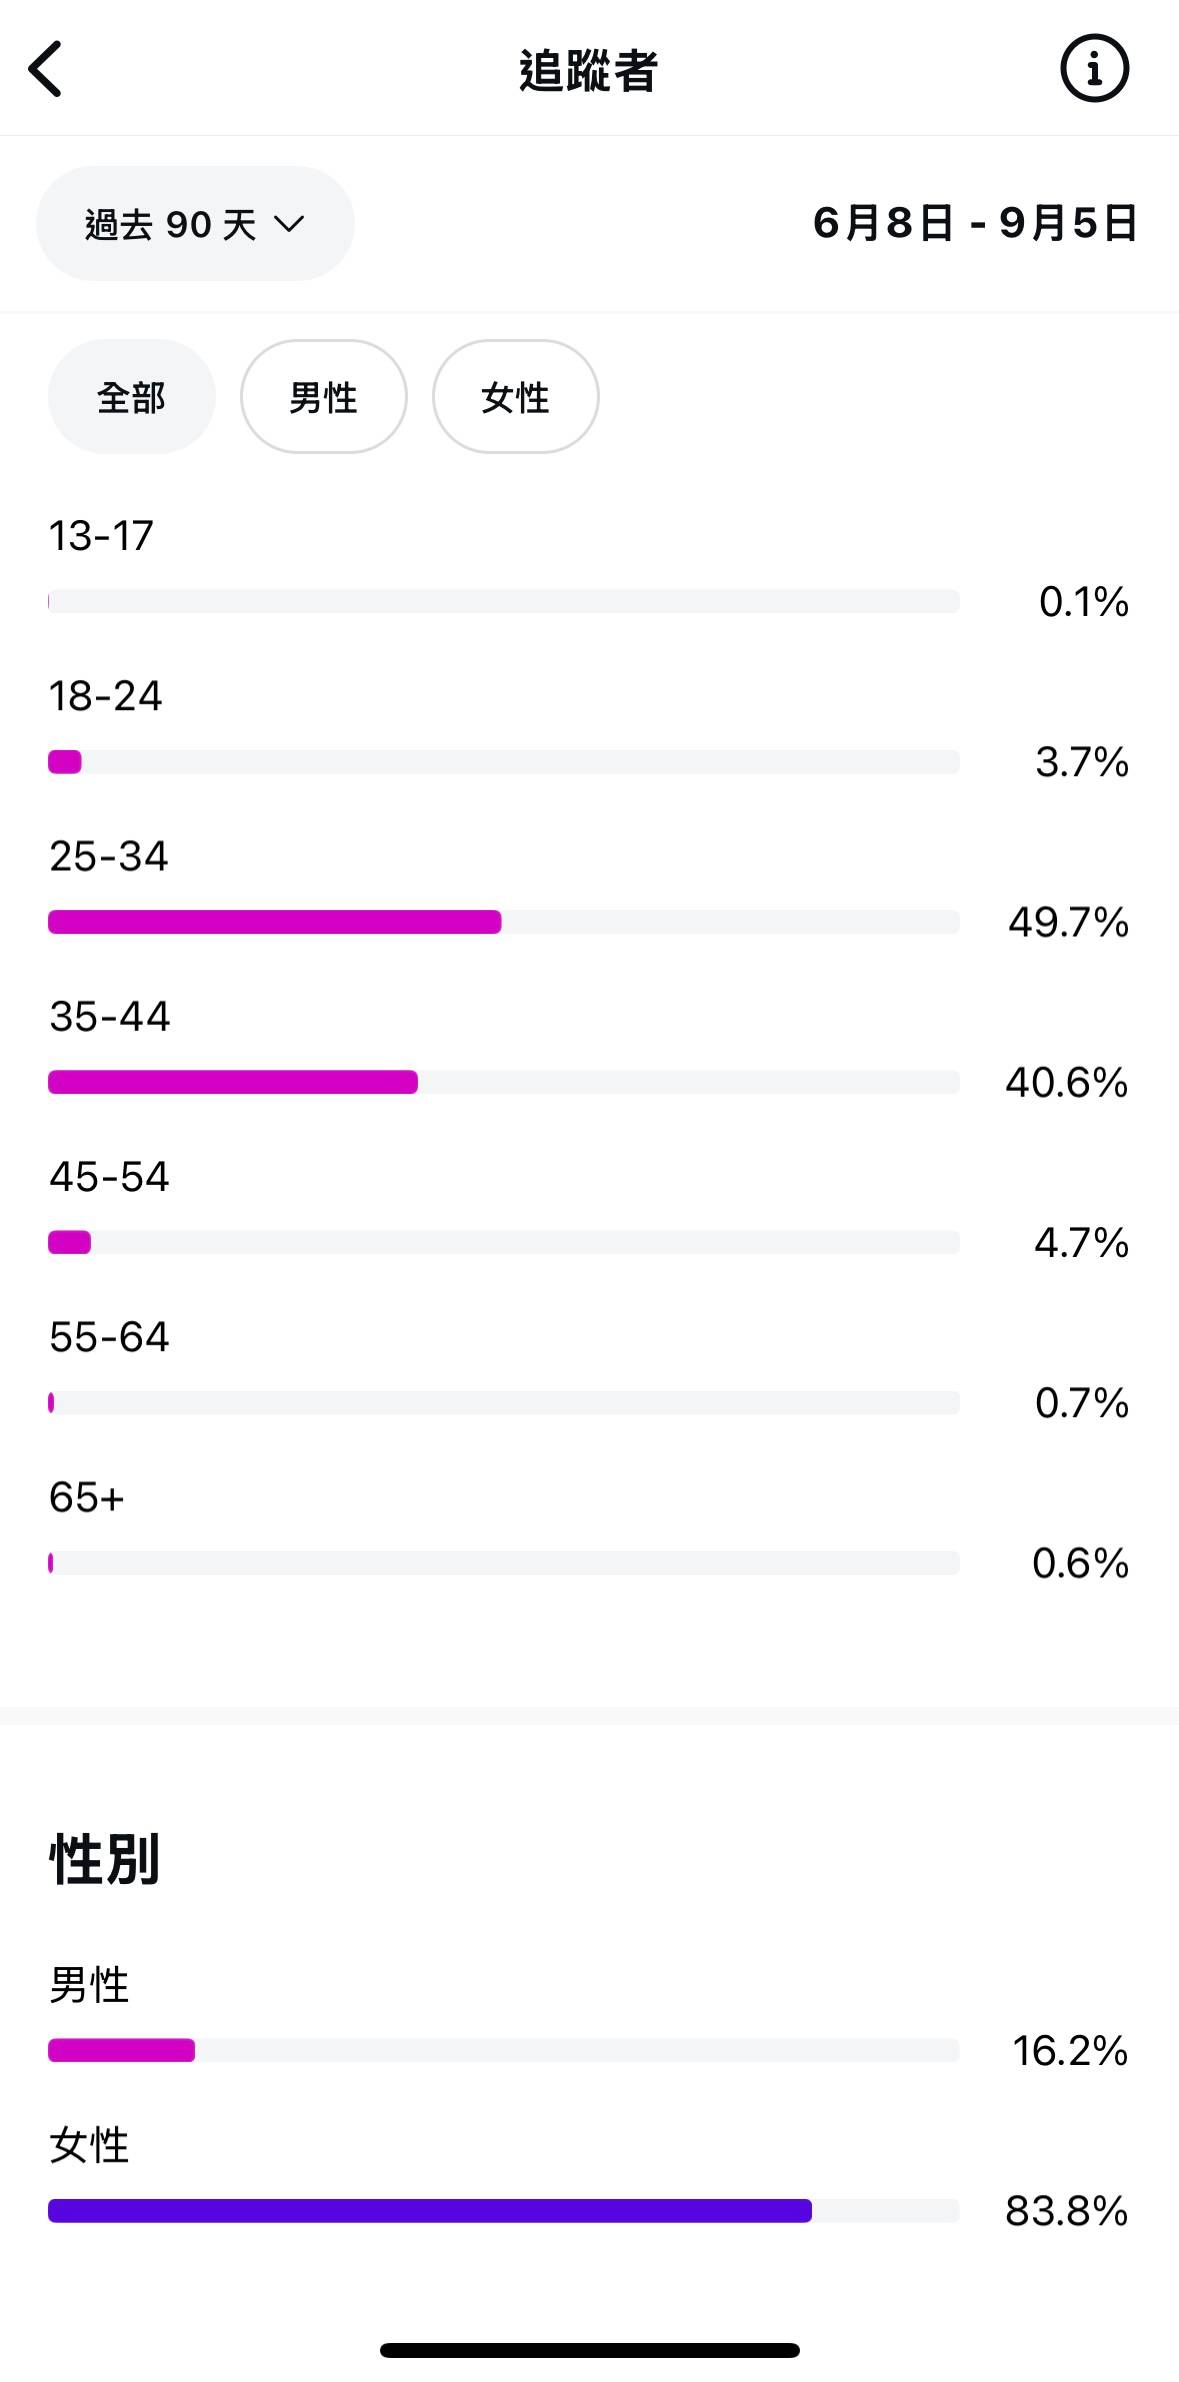
Task: Tap the 65+ age label
Action: (87, 1497)
